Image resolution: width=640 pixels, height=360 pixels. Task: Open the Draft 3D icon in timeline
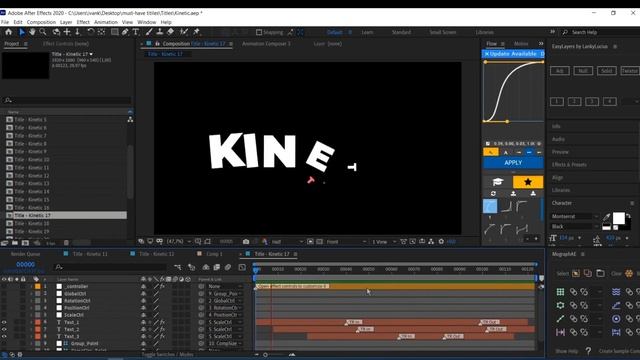[x=191, y=267]
